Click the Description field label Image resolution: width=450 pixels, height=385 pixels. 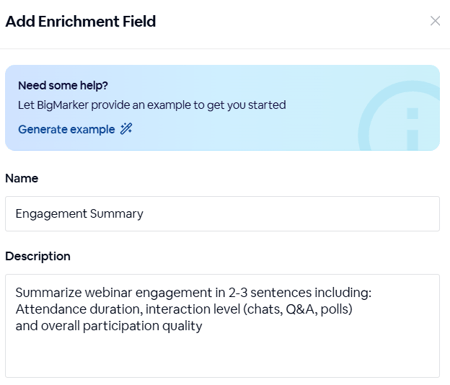pyautogui.click(x=38, y=256)
